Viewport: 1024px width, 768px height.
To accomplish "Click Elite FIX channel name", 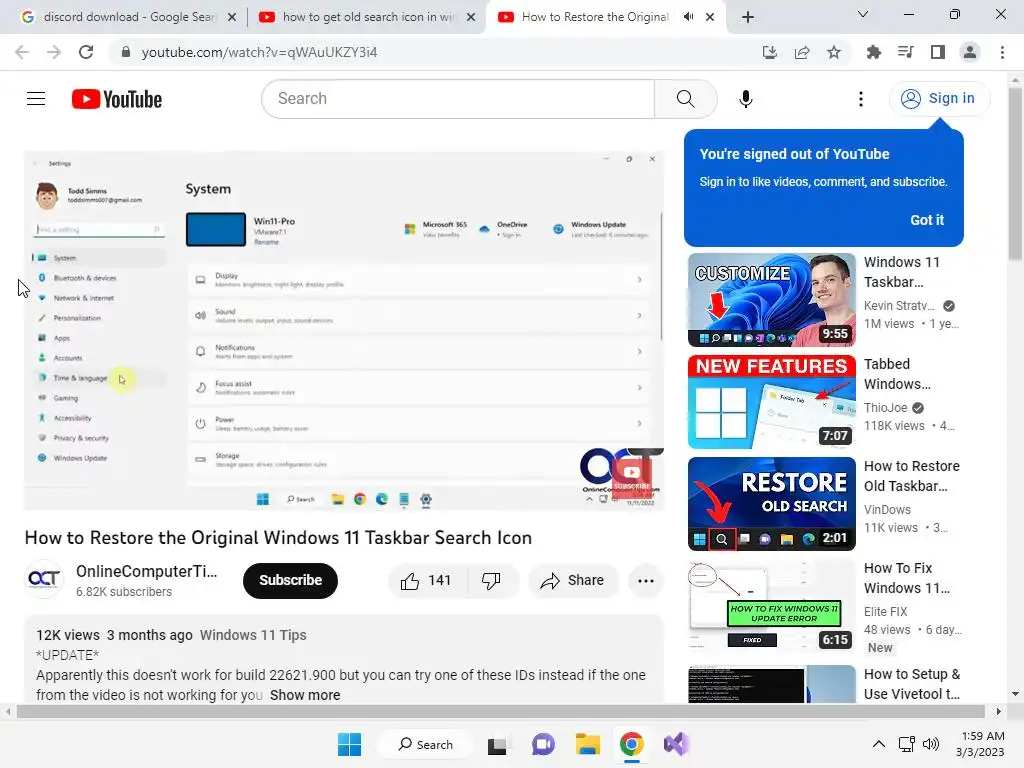I will 885,611.
